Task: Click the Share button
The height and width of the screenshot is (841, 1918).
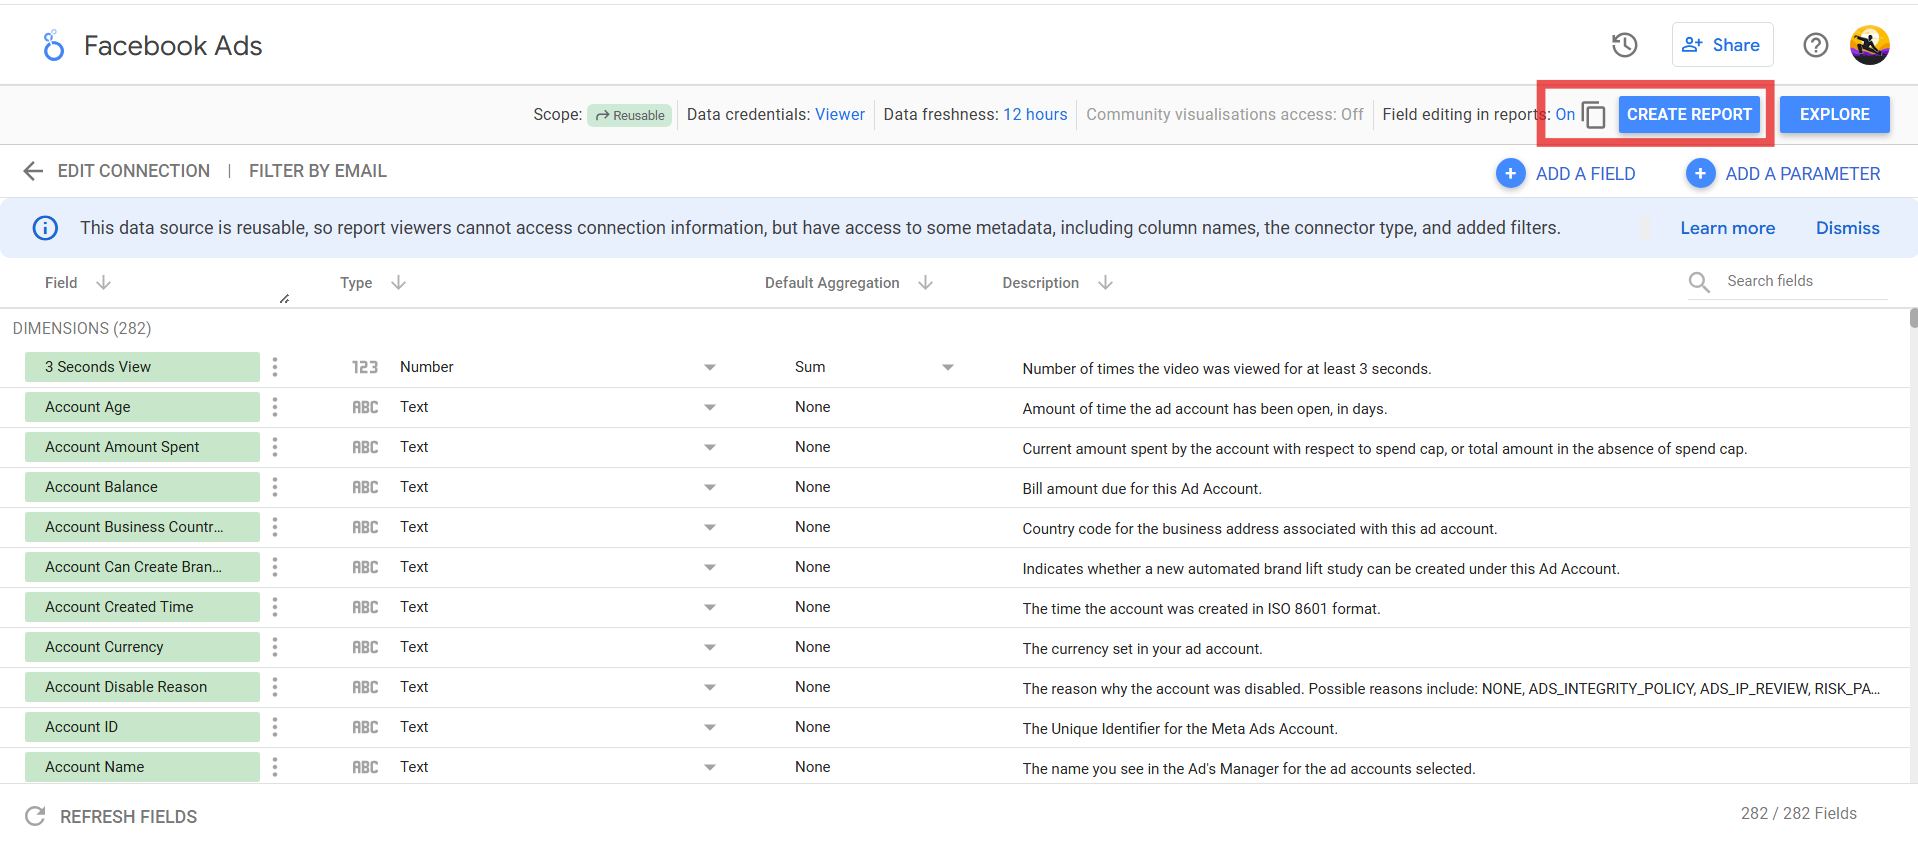Action: pos(1722,45)
